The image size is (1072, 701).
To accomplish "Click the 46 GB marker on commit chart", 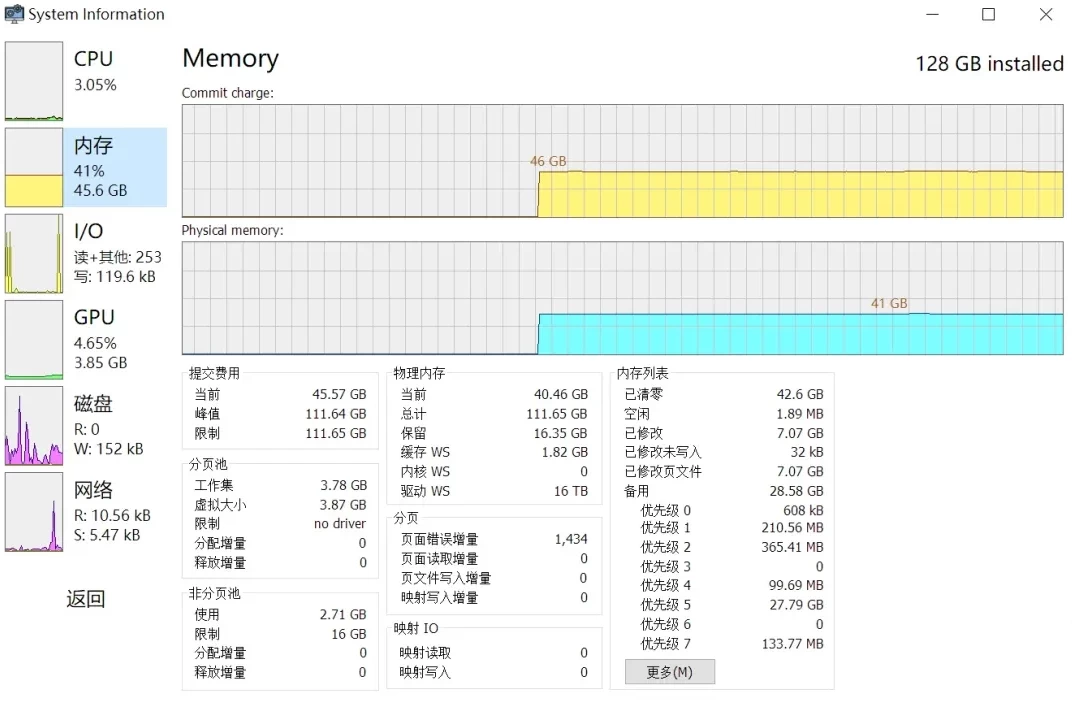I will tap(548, 160).
